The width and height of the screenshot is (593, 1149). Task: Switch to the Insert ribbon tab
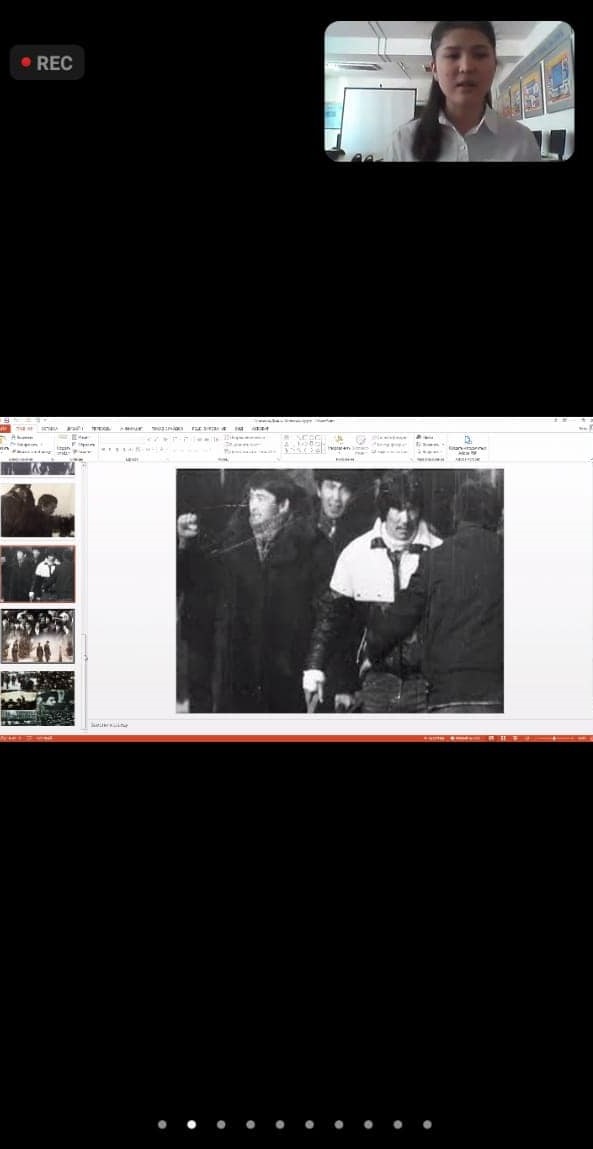tap(50, 428)
